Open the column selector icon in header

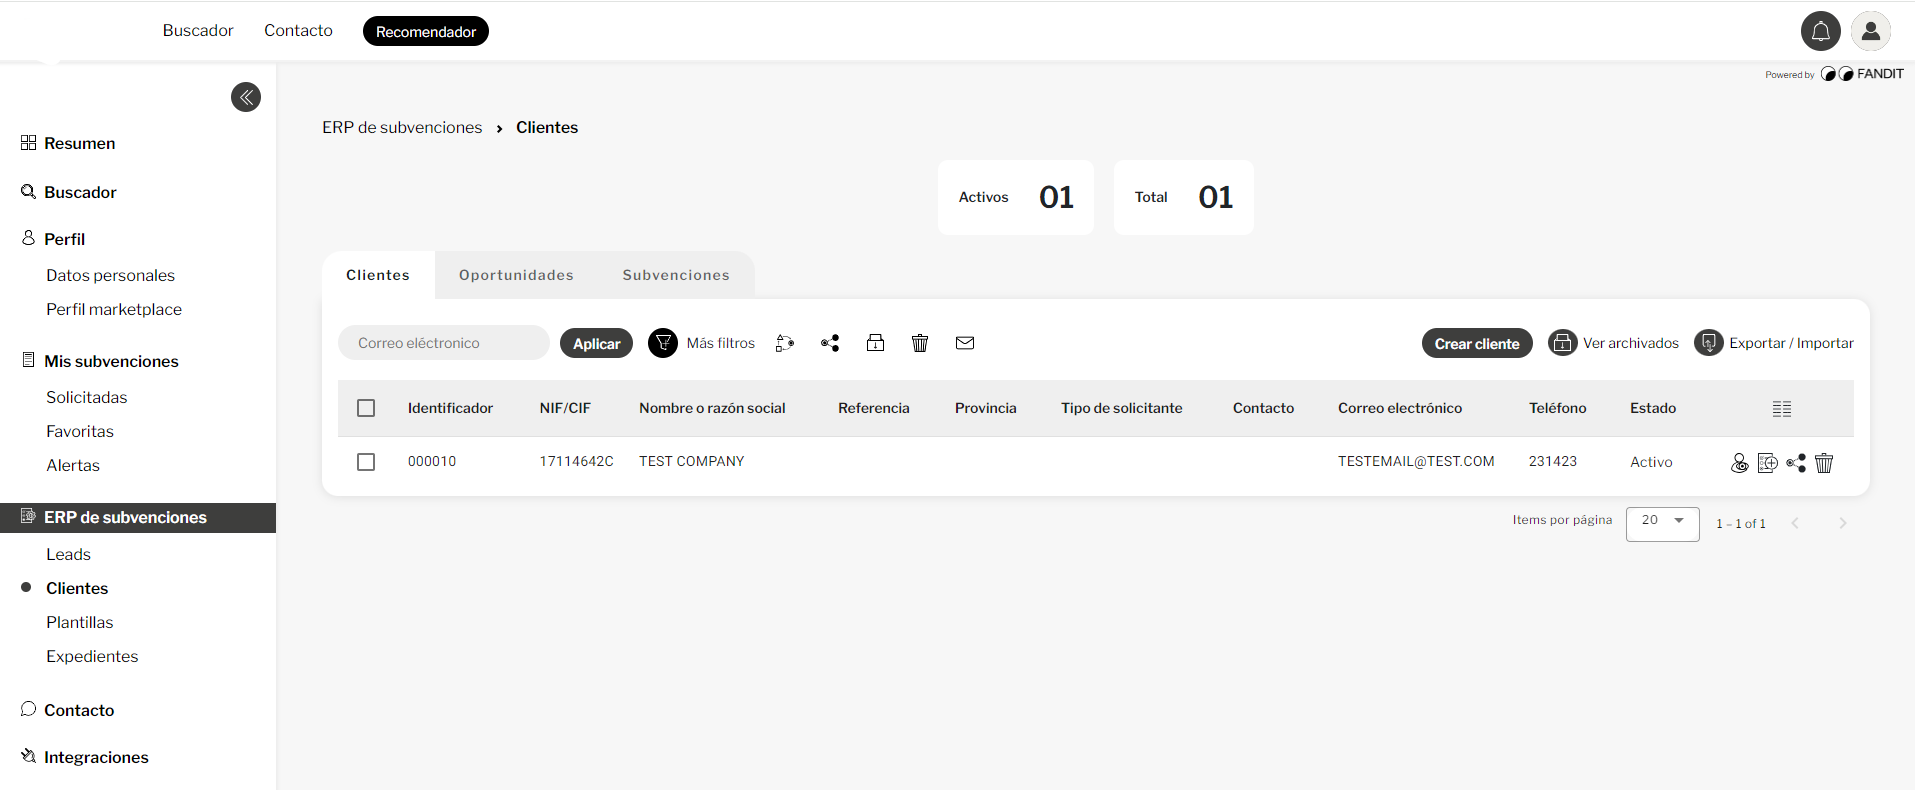click(1781, 408)
